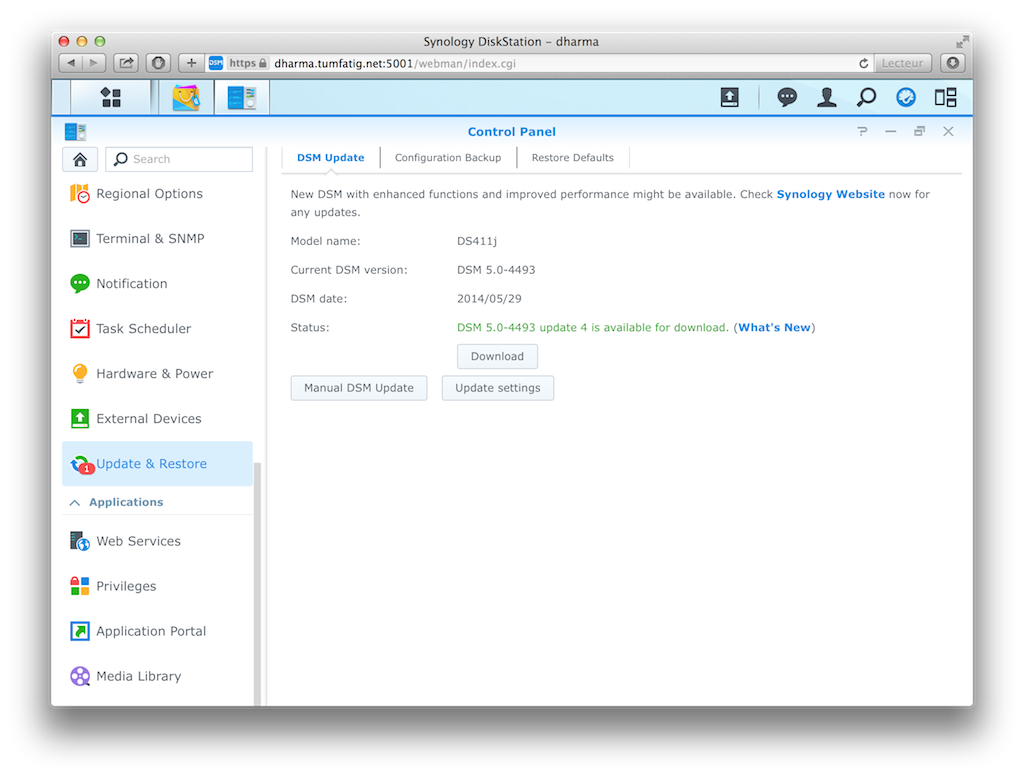Click Safari forward arrow button
Screen dimensions: 1024x777
click(x=93, y=63)
